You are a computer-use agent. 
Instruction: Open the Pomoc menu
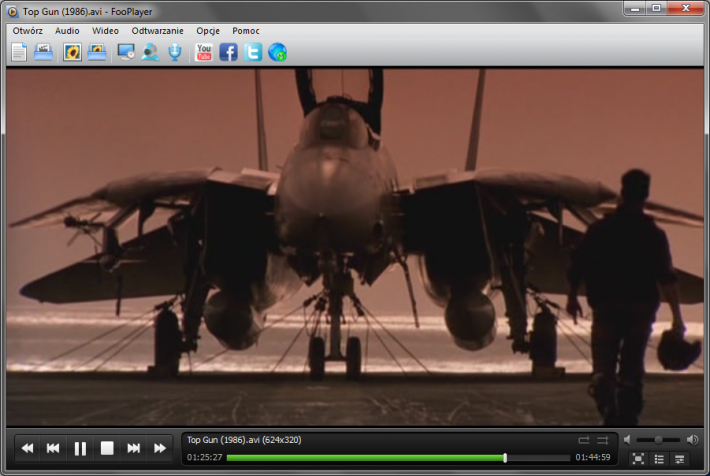coord(245,31)
